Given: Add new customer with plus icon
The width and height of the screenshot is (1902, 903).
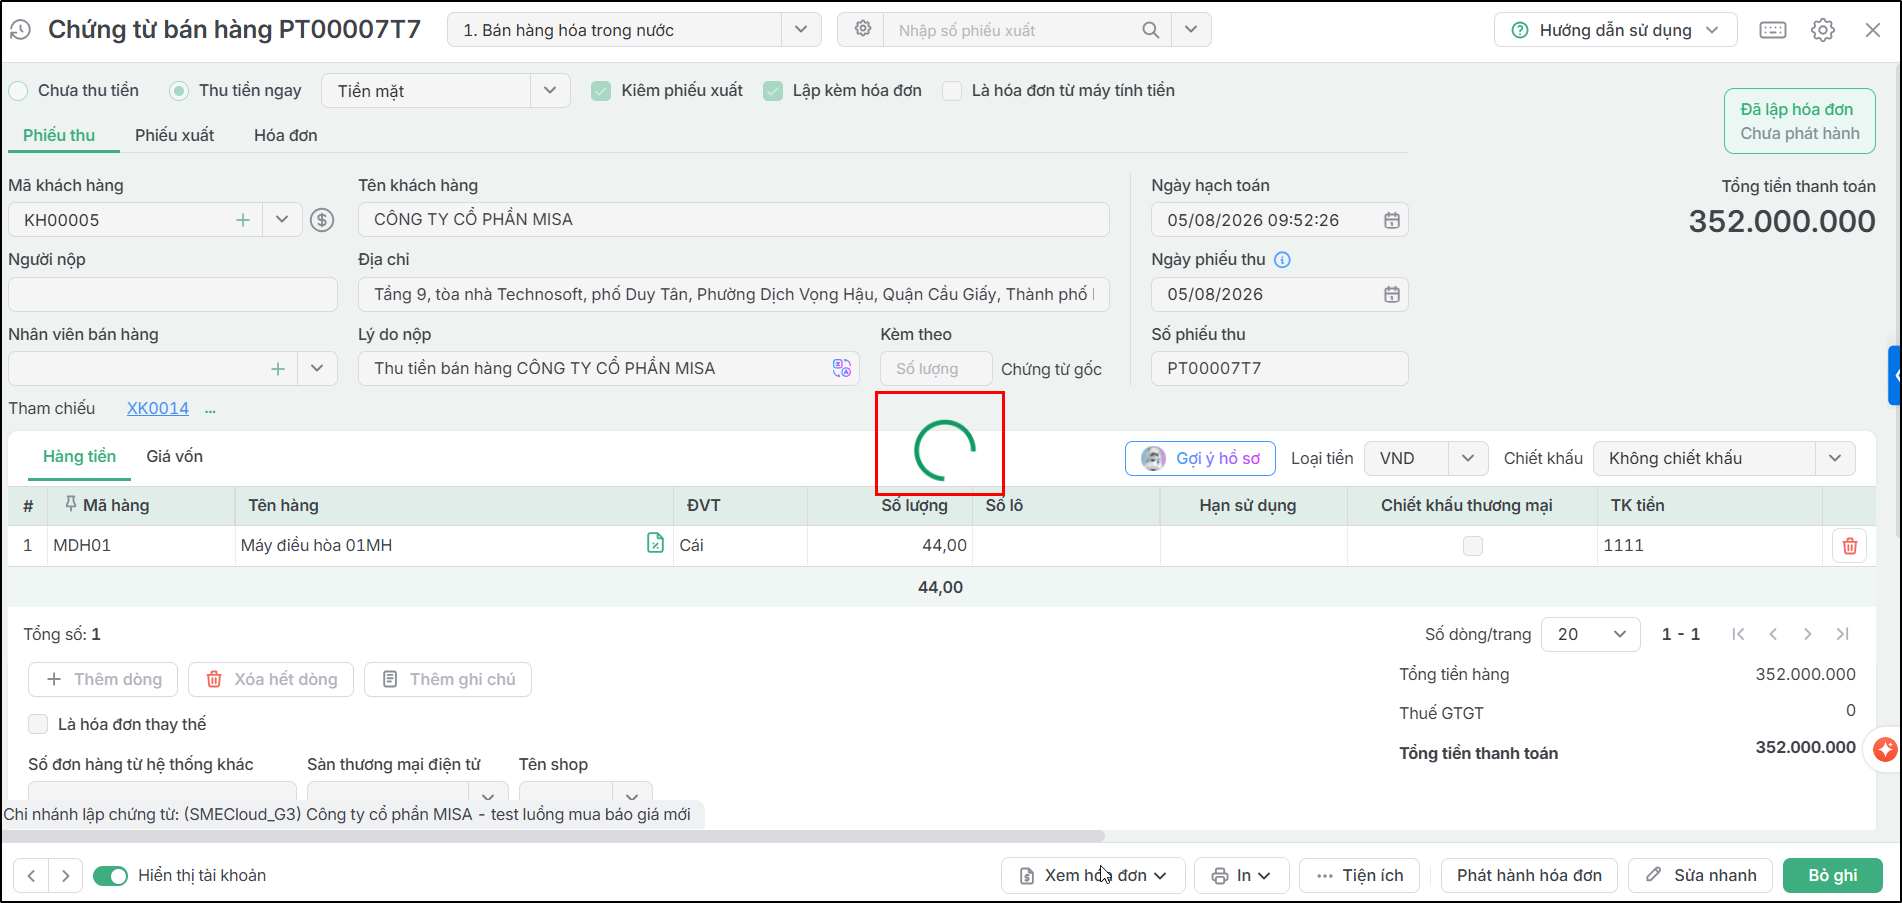Looking at the screenshot, I should pos(243,220).
